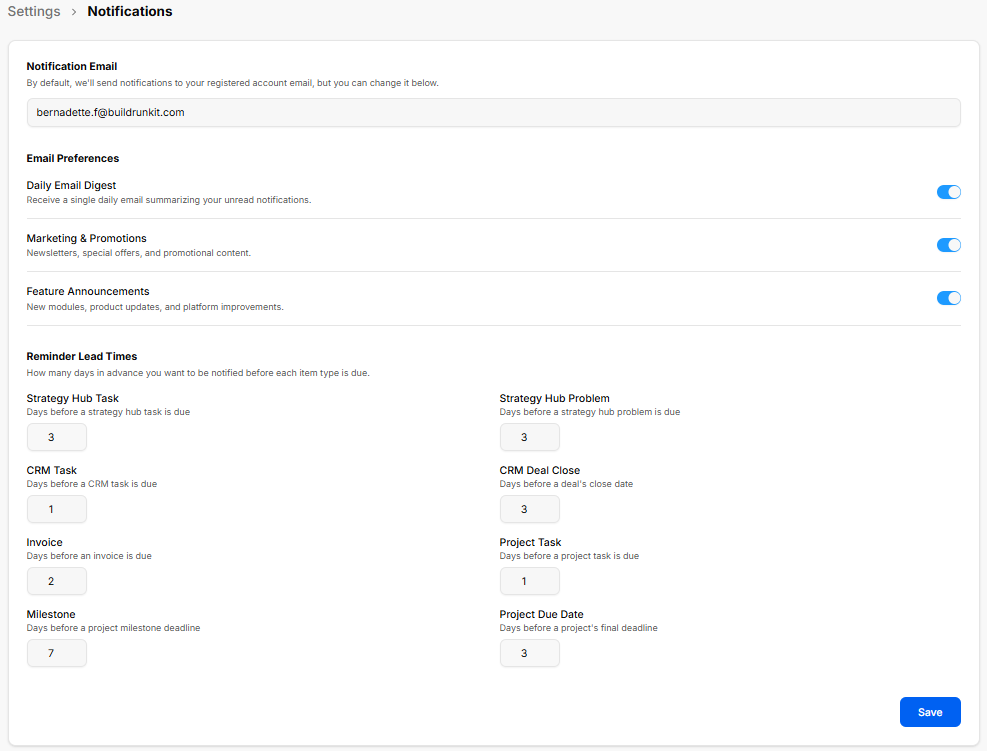Screen dimensions: 987x751
Task: Click the Notifications breadcrumb title
Action: (x=130, y=11)
